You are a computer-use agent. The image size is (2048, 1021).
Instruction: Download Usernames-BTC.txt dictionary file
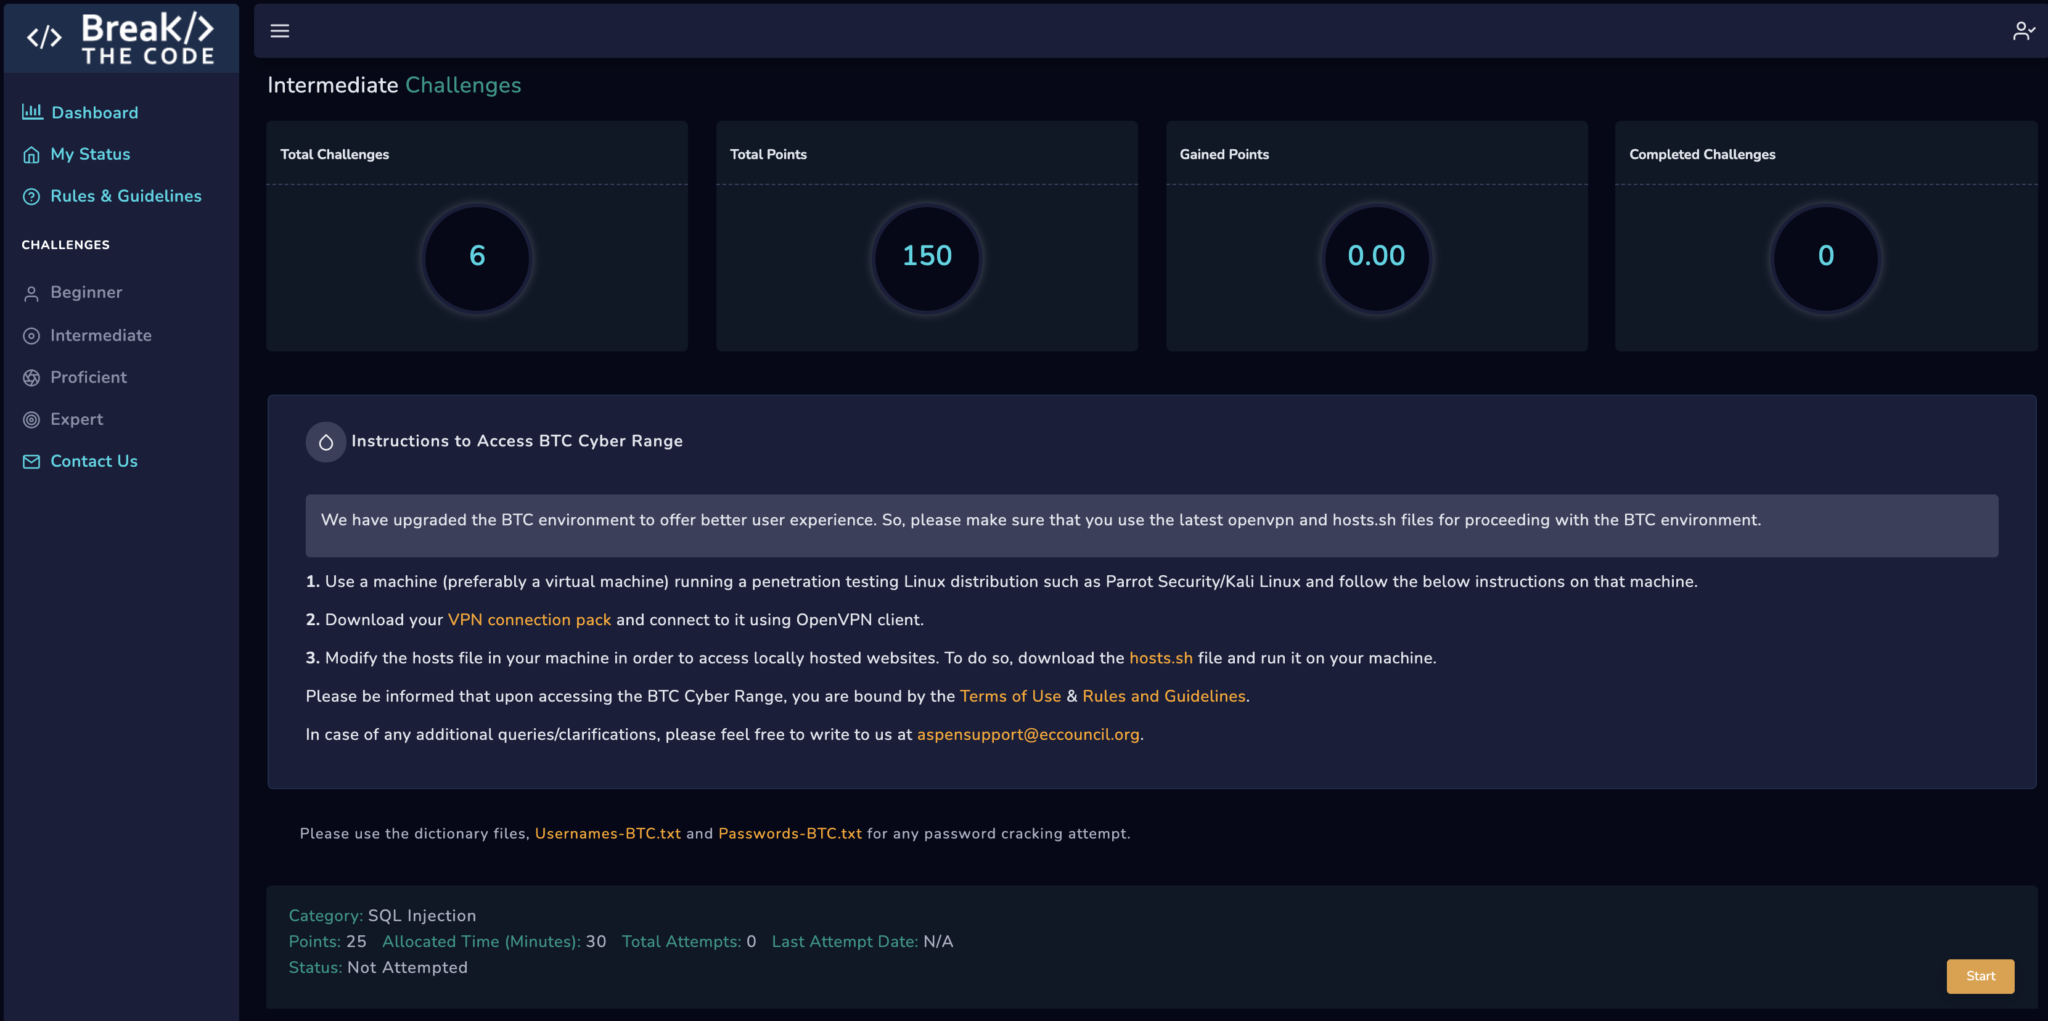[x=607, y=833]
